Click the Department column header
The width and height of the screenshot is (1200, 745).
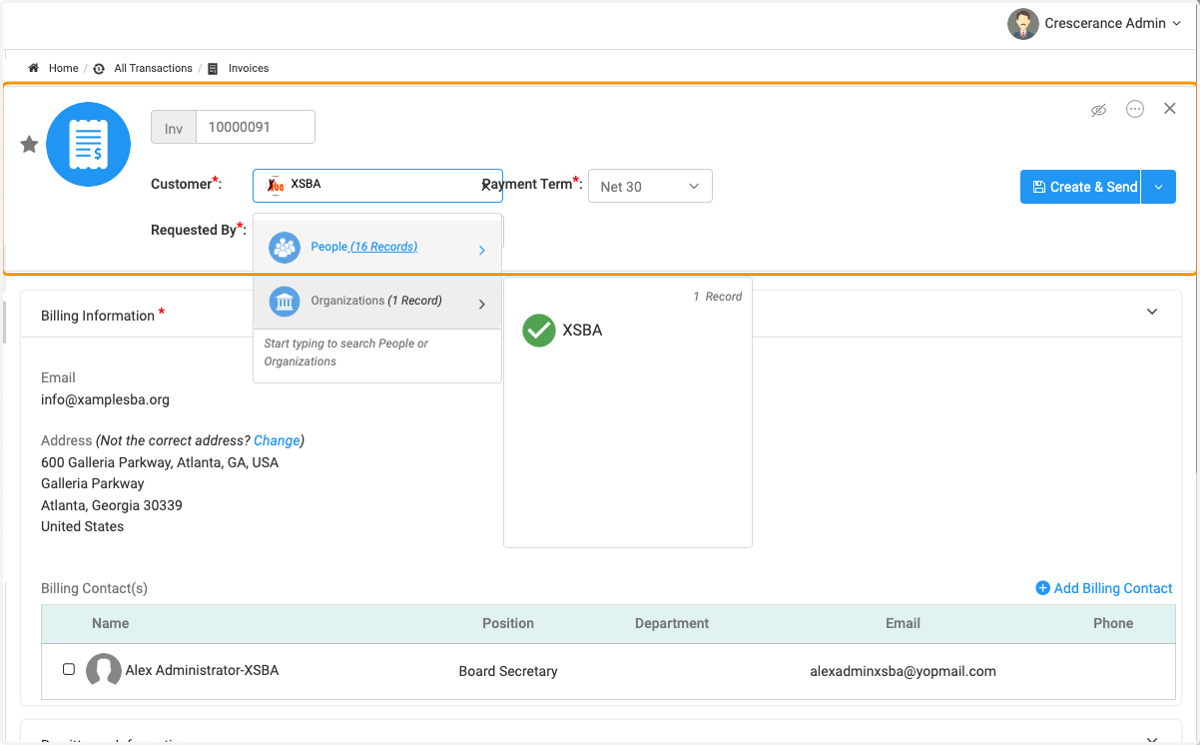click(x=672, y=623)
